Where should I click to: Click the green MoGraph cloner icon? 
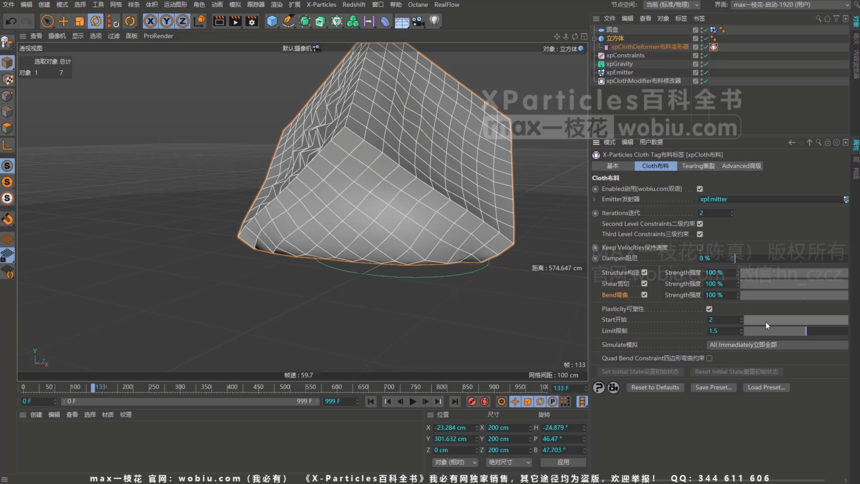353,21
